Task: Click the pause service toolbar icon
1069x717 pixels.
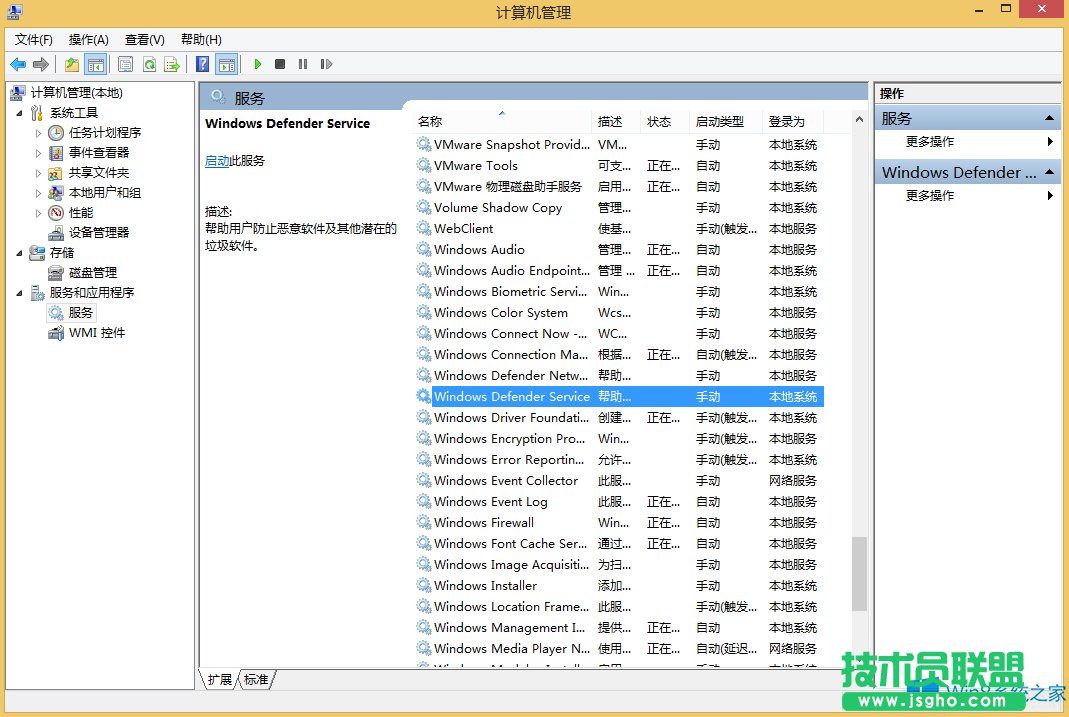Action: tap(302, 64)
